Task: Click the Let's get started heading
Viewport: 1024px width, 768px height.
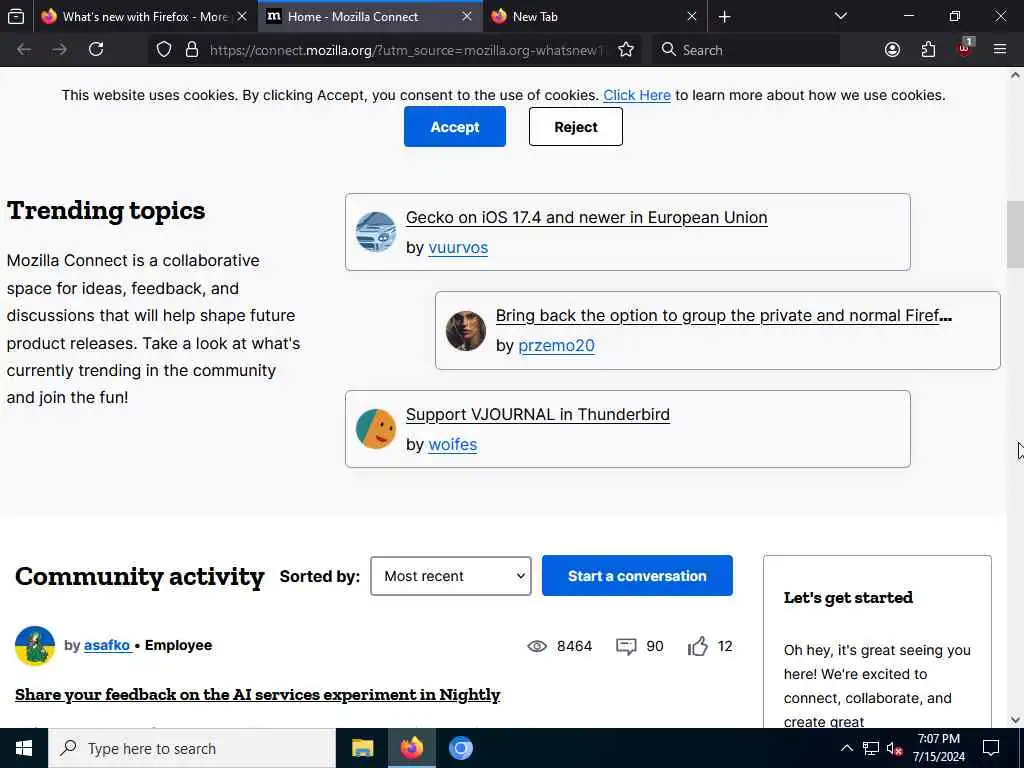Action: click(848, 598)
